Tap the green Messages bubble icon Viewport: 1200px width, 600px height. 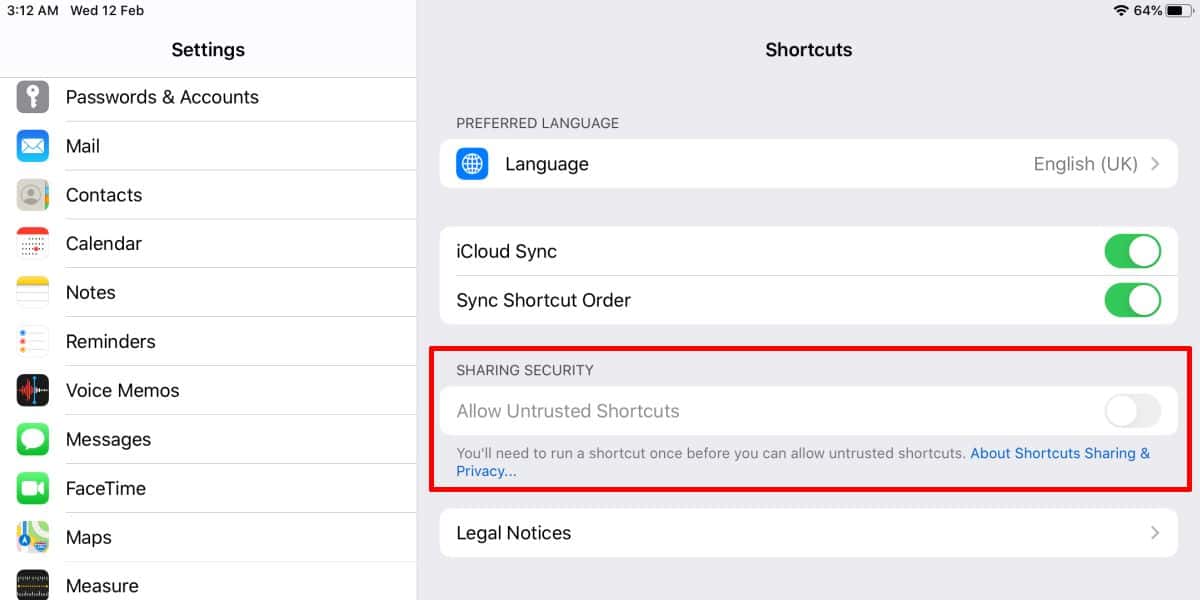point(33,440)
